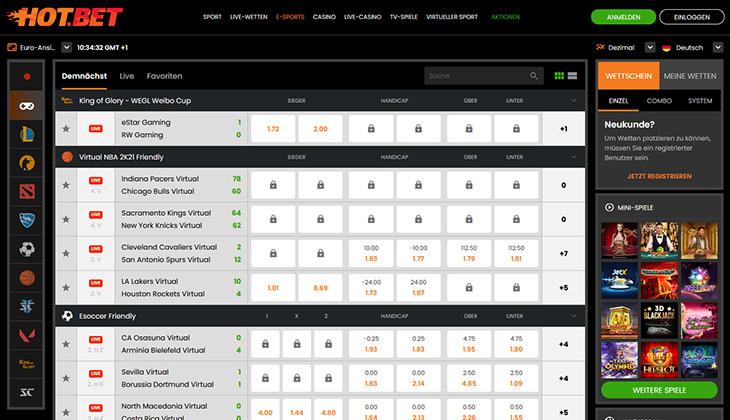
Task: Bet on RW Gaming at 2.00
Action: click(x=320, y=129)
